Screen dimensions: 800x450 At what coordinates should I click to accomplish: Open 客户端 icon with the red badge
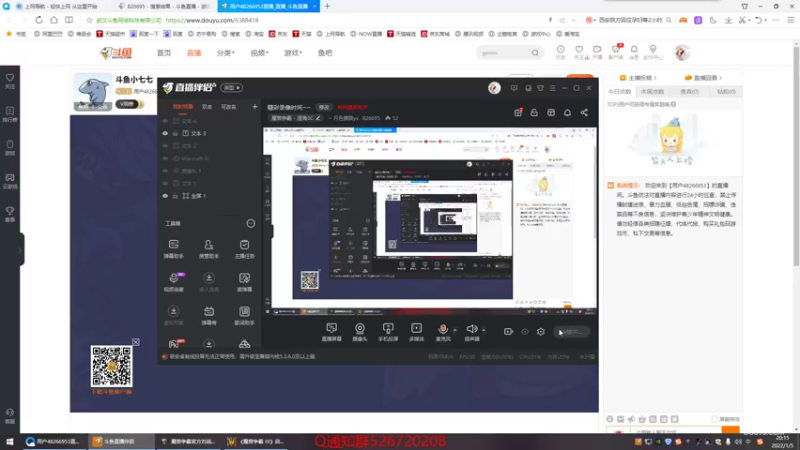coord(616,53)
